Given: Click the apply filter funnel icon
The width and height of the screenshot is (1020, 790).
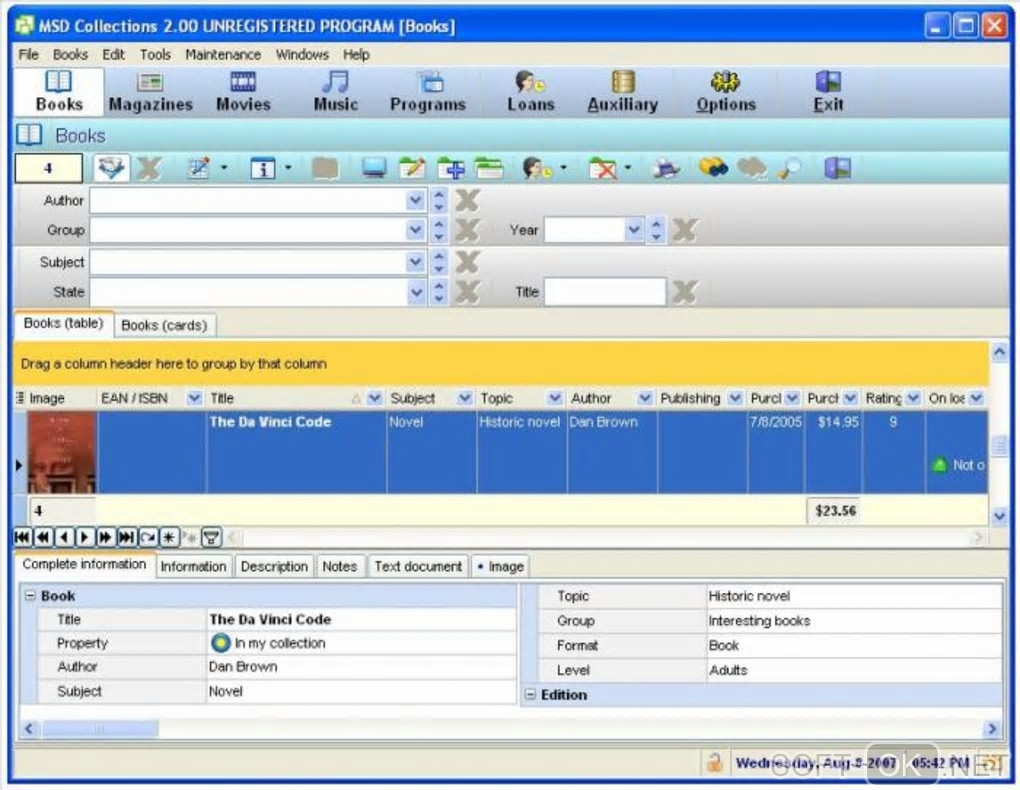Looking at the screenshot, I should 111,169.
